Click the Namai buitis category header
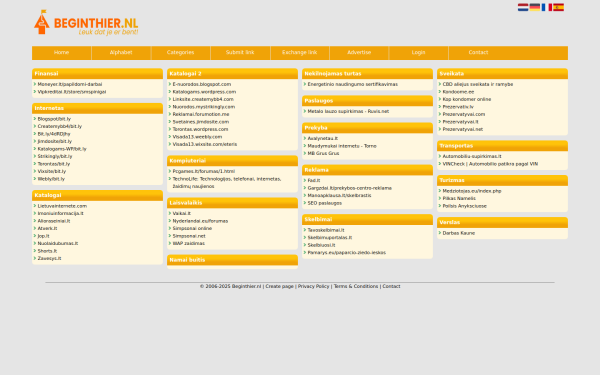600x375 pixels. point(232,260)
